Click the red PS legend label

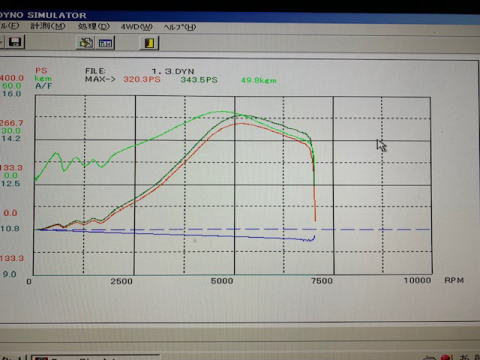[x=41, y=71]
